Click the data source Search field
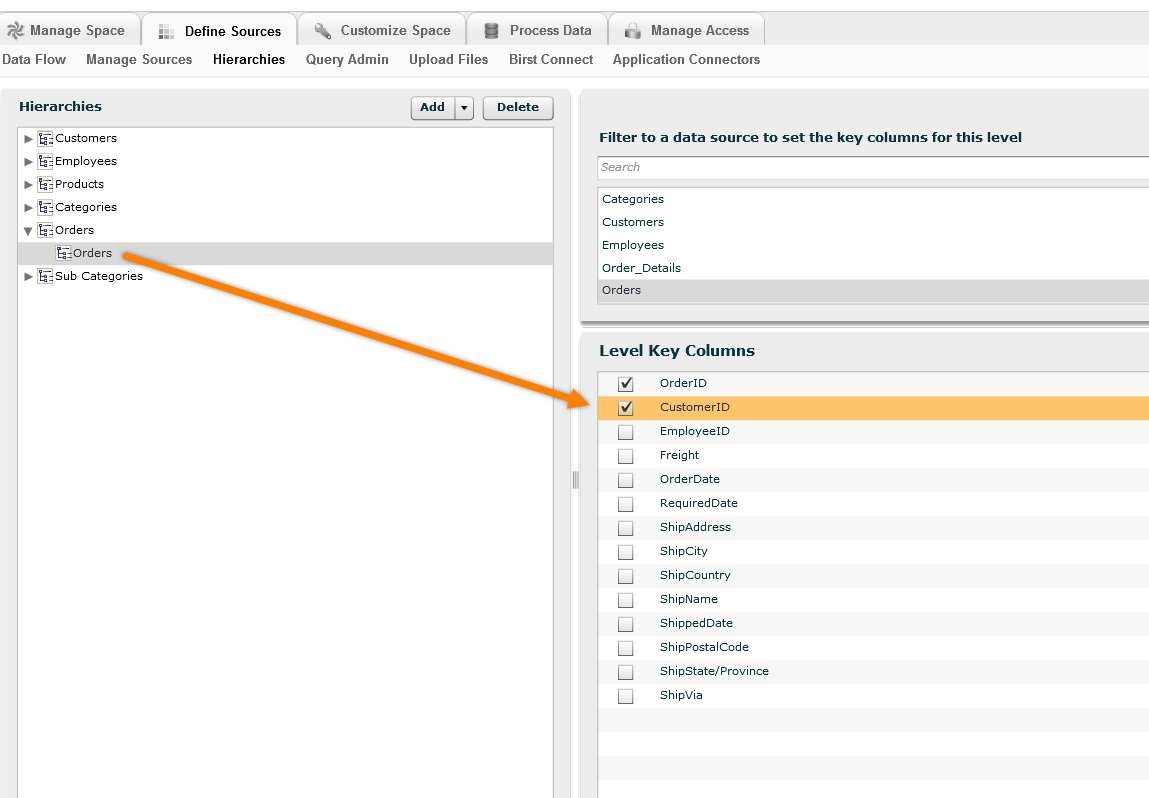Image resolution: width=1149 pixels, height=798 pixels. (873, 167)
